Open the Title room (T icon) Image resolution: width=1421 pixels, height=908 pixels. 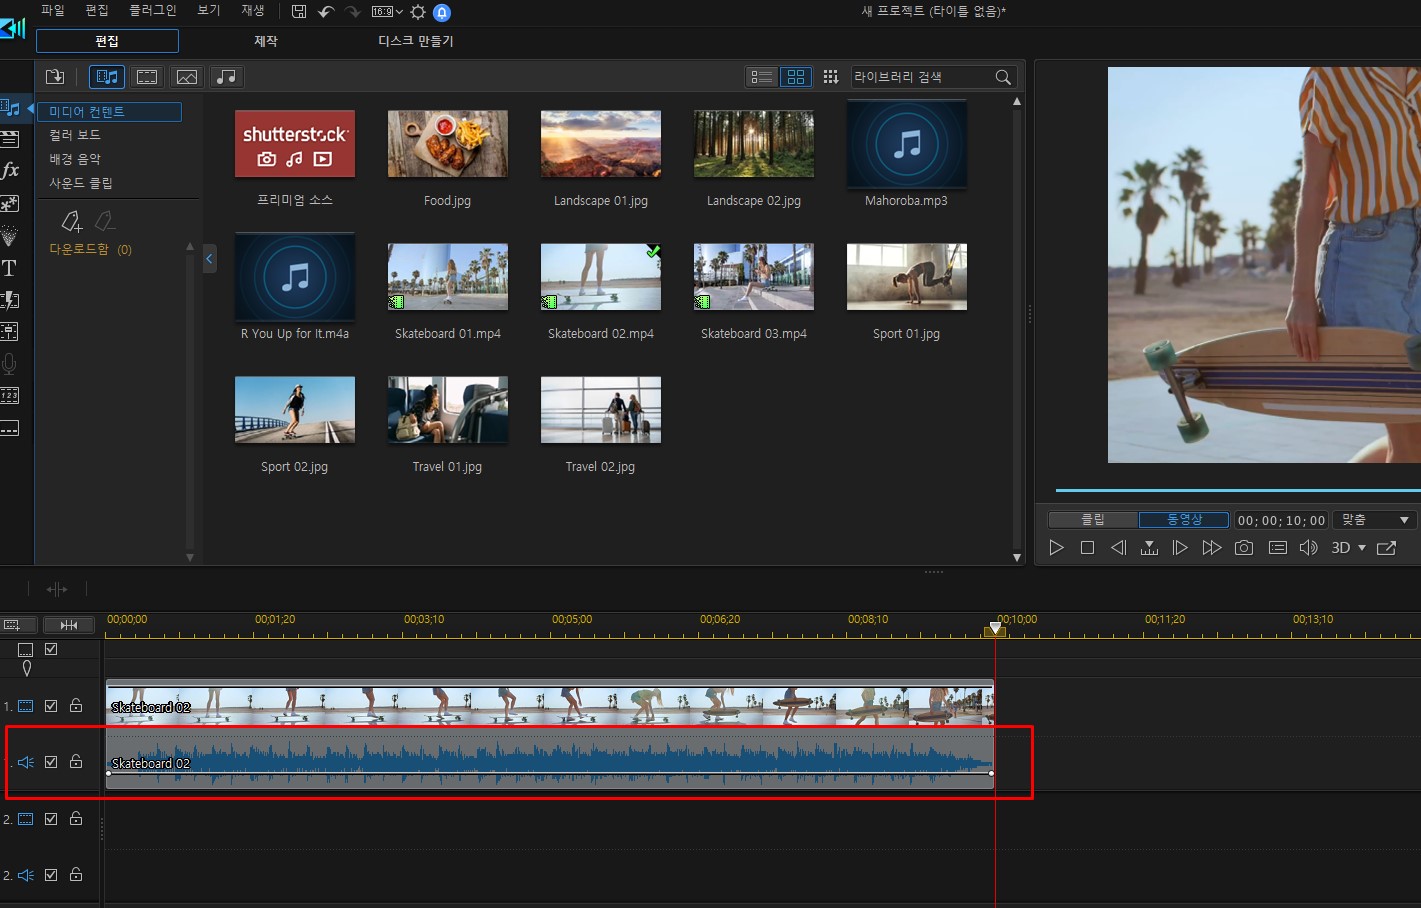pyautogui.click(x=9, y=268)
